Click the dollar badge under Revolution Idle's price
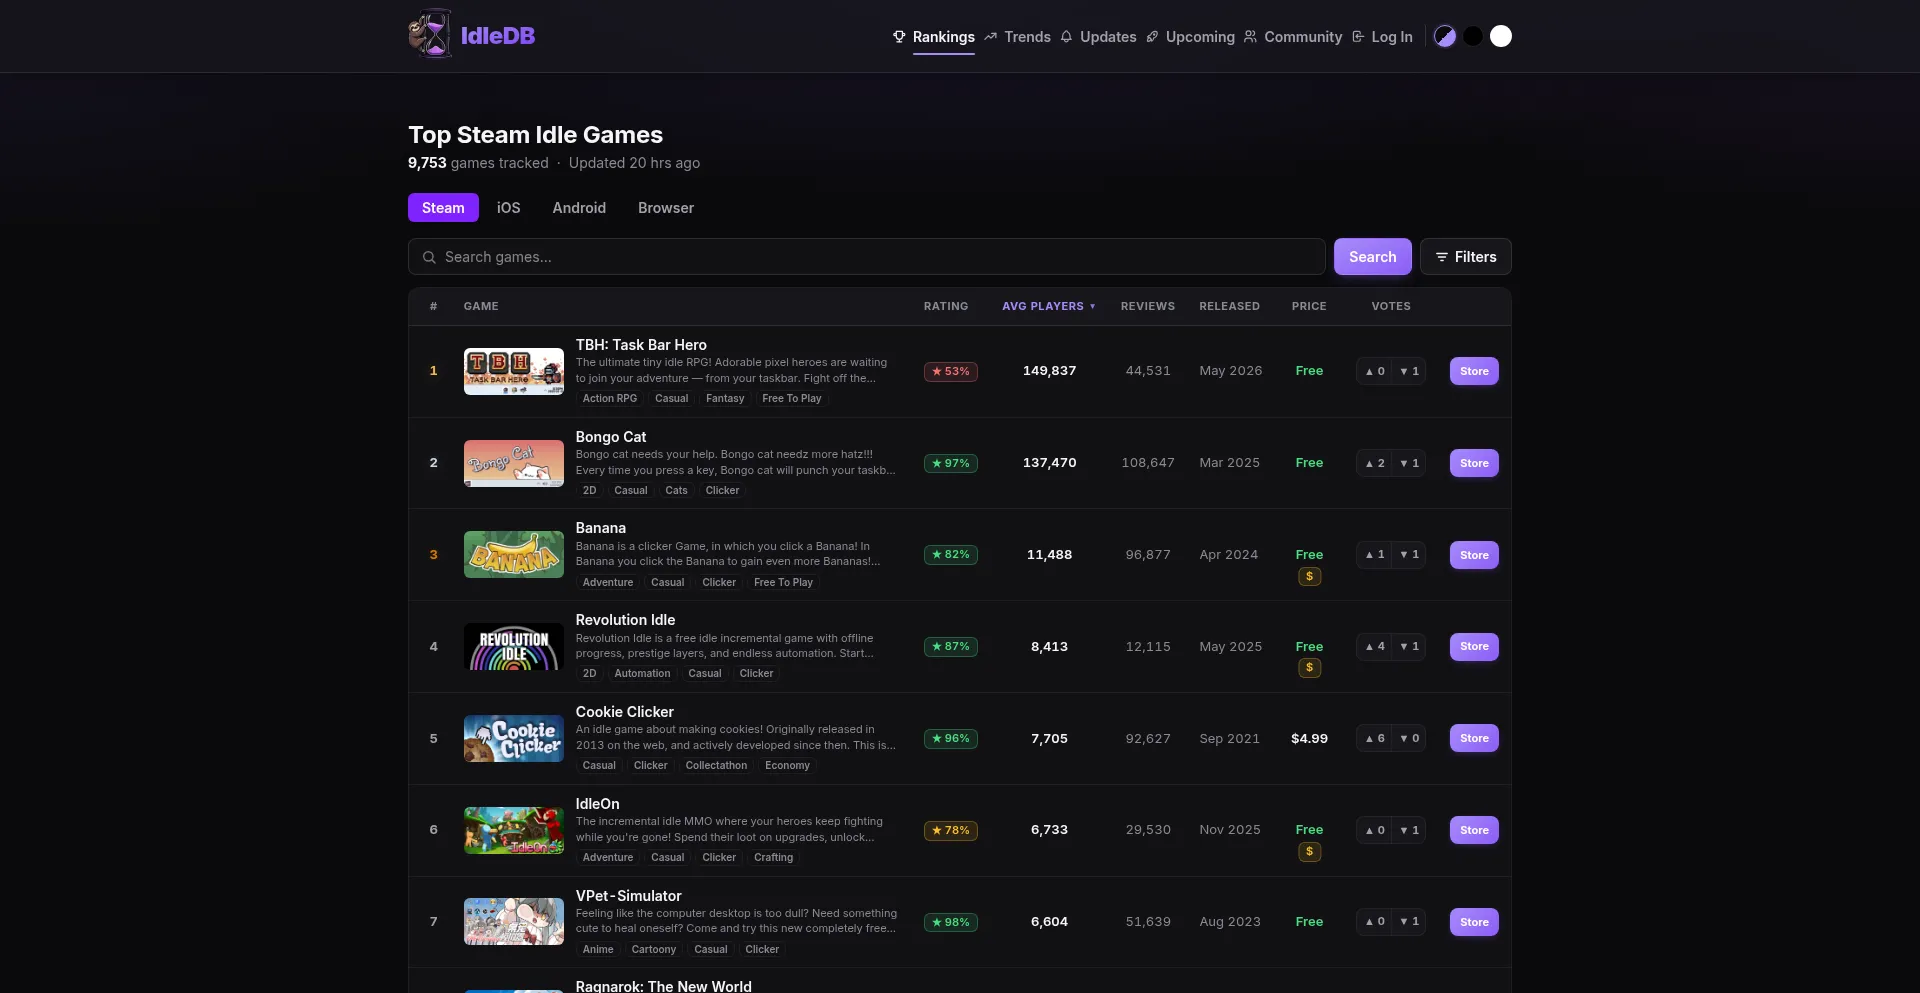The height and width of the screenshot is (993, 1920). tap(1309, 667)
